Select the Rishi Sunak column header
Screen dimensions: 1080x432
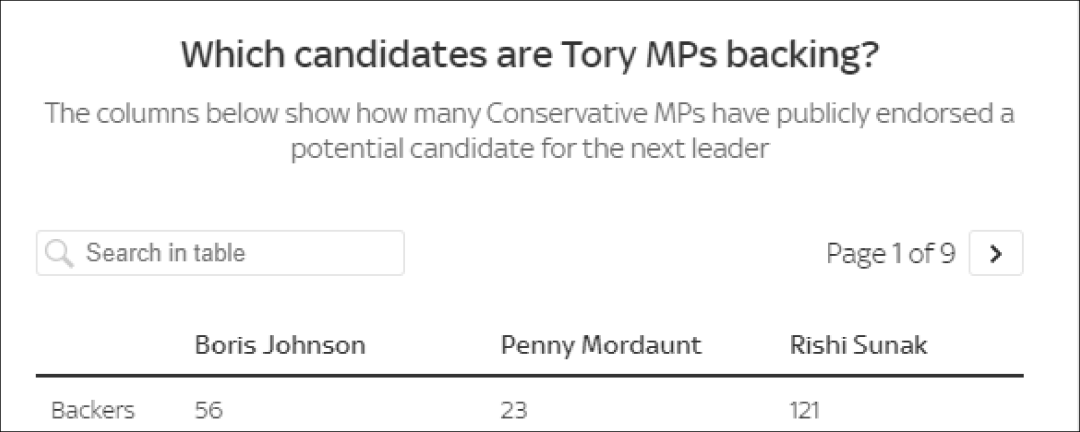click(x=858, y=344)
